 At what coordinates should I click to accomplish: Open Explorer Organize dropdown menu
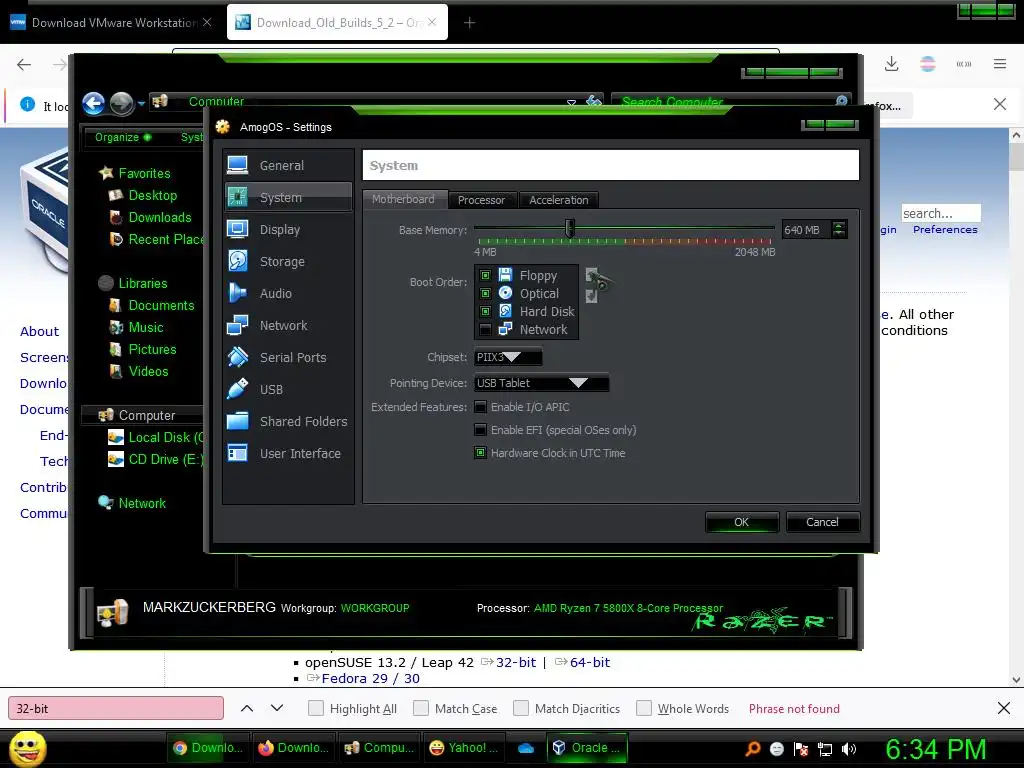tap(123, 137)
